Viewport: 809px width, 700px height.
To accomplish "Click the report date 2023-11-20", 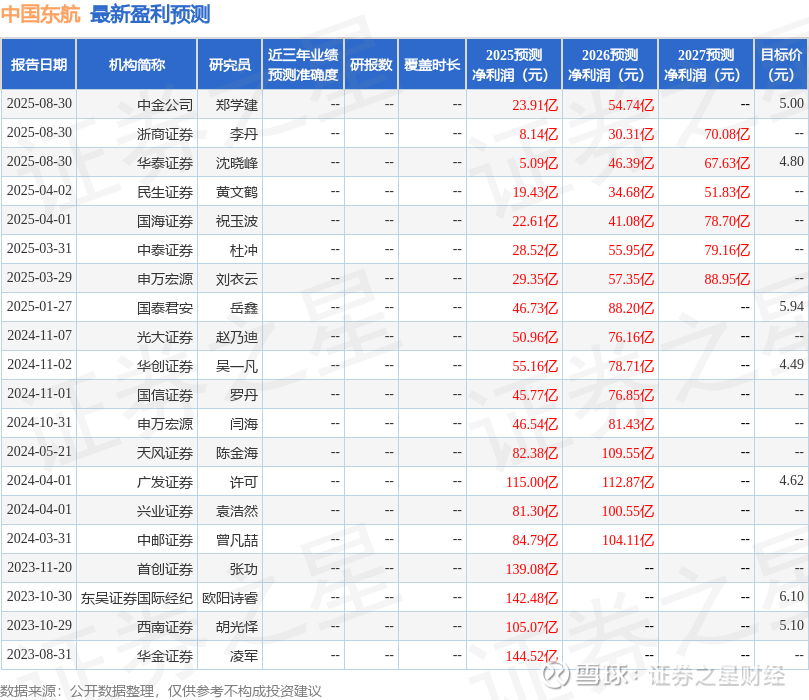I will [x=39, y=567].
